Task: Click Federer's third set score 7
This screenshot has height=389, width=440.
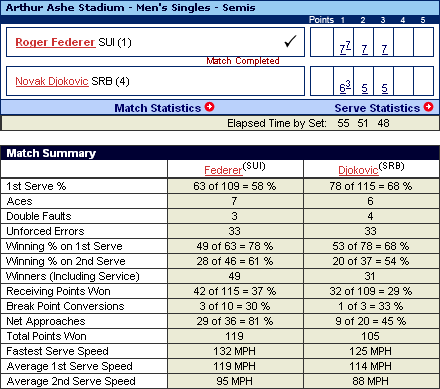Action: pyautogui.click(x=385, y=50)
